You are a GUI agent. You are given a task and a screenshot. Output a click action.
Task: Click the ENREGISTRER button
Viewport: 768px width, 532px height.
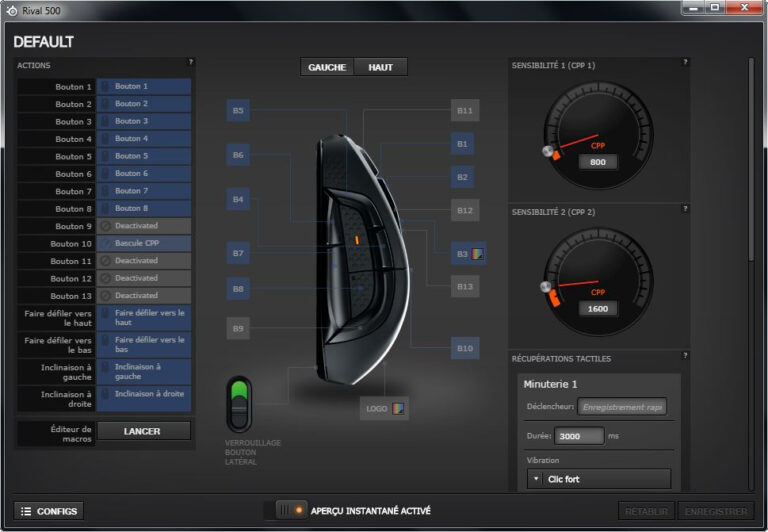coord(716,511)
